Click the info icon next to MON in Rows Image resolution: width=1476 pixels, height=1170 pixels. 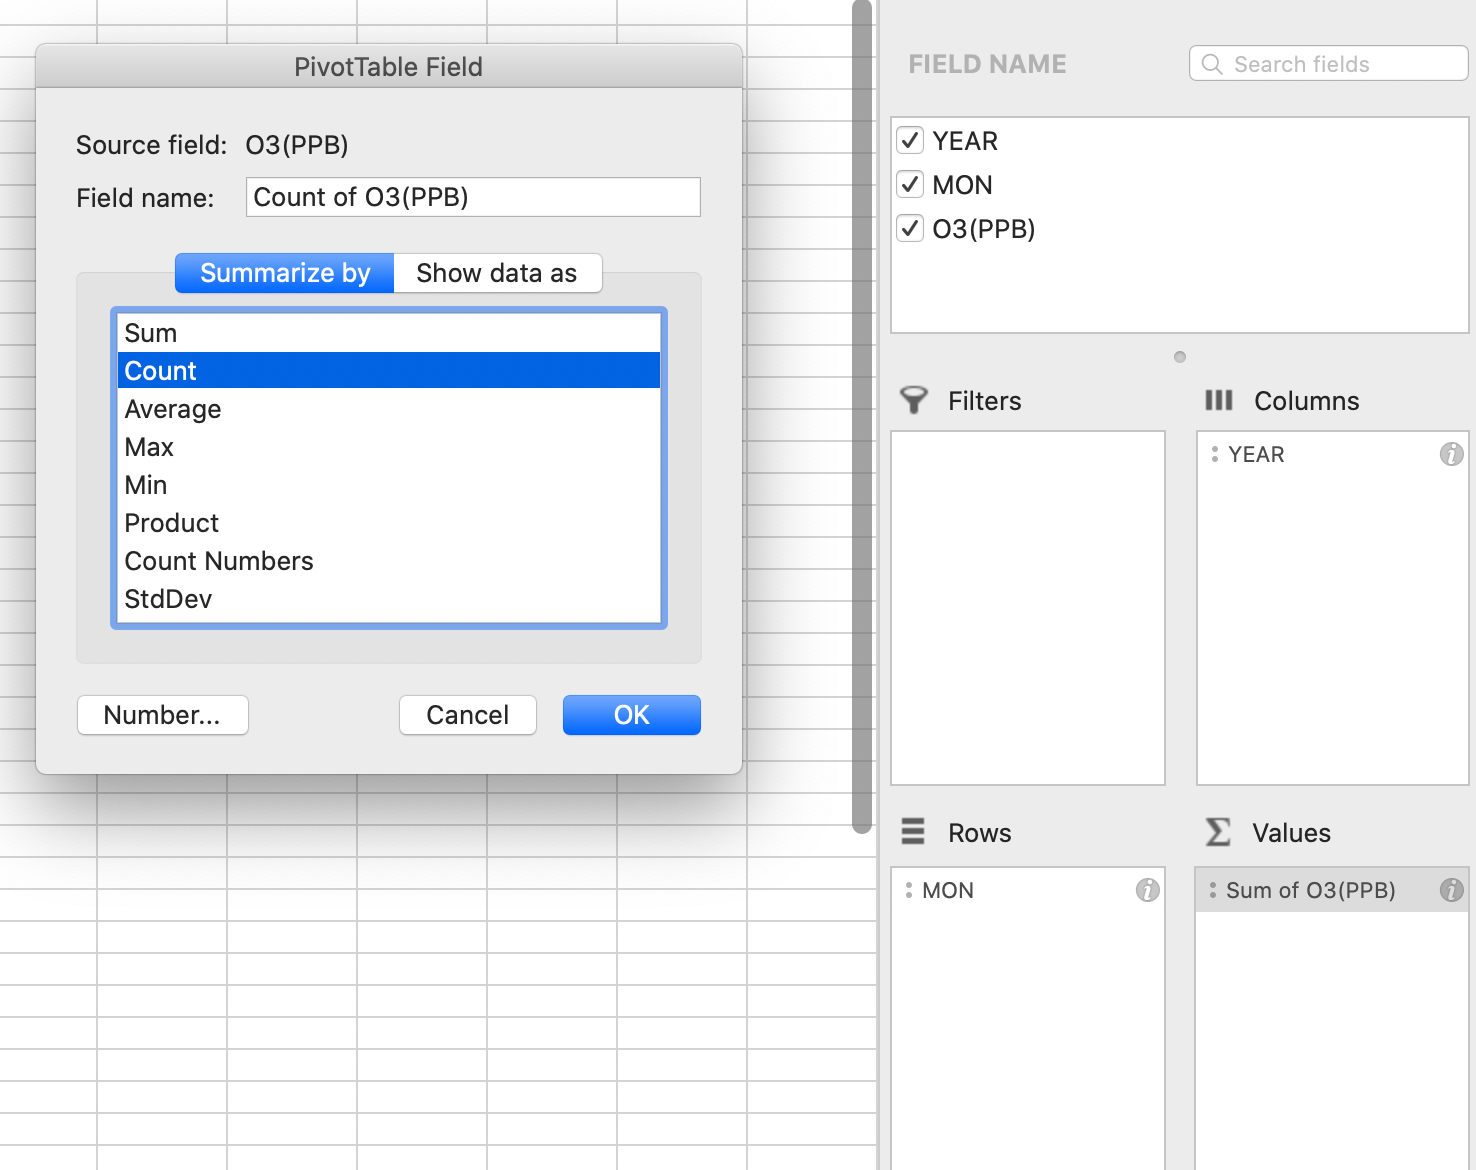pyautogui.click(x=1147, y=890)
